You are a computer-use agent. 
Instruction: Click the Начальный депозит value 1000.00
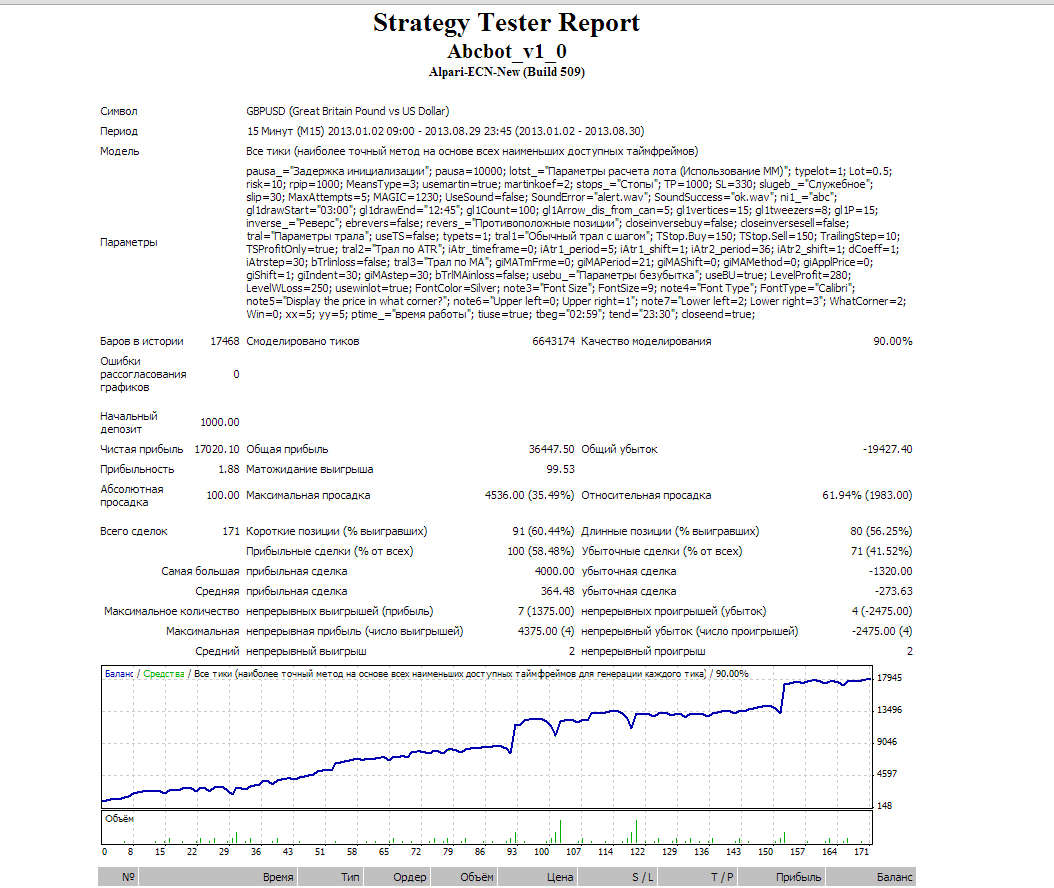[x=220, y=422]
